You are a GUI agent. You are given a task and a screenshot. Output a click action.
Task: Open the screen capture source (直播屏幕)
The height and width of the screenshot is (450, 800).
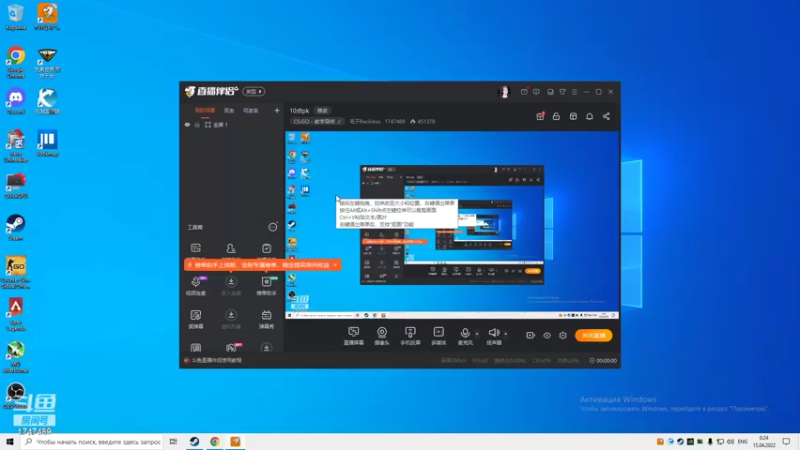pyautogui.click(x=353, y=336)
